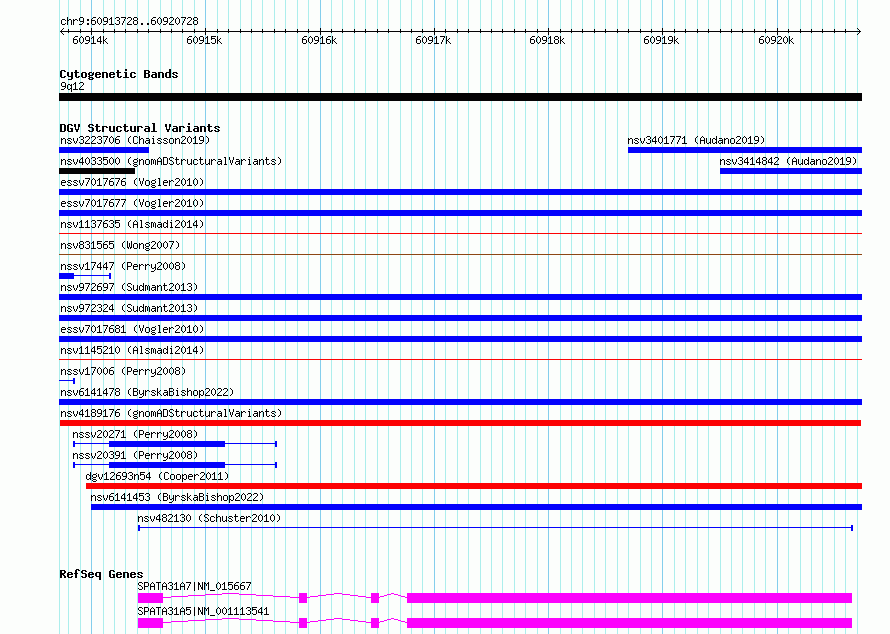
Task: Select the black nsv4033500 variant bar
Action: click(x=97, y=171)
